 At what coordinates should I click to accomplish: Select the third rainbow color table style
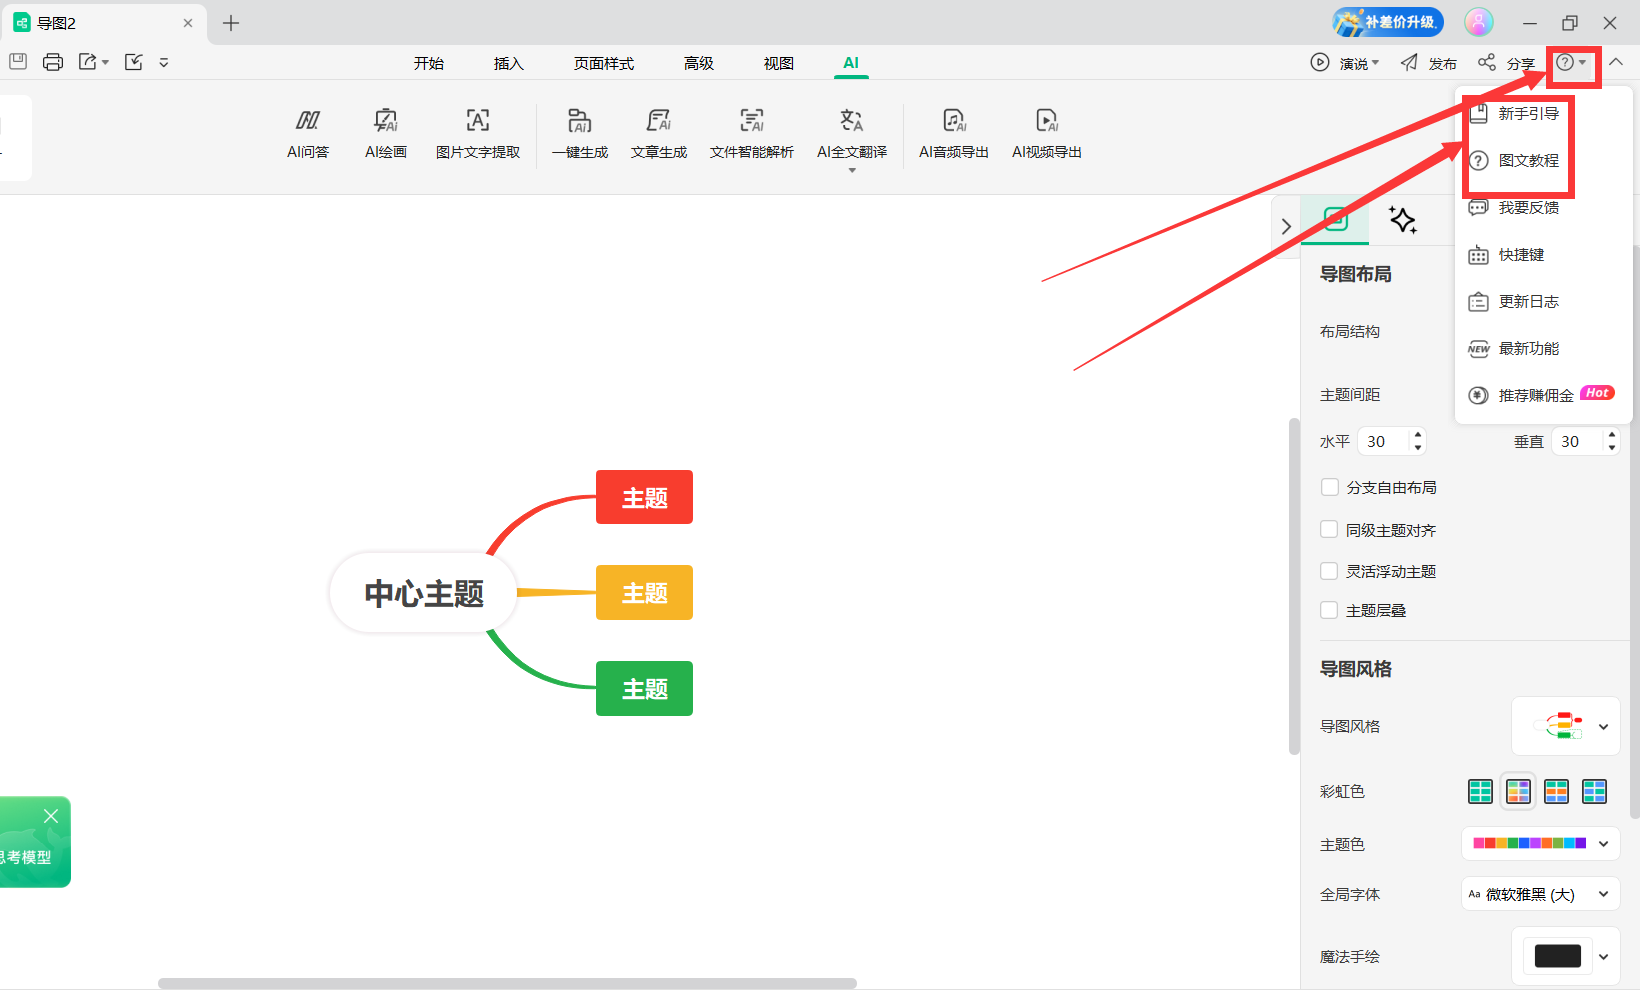click(x=1556, y=792)
